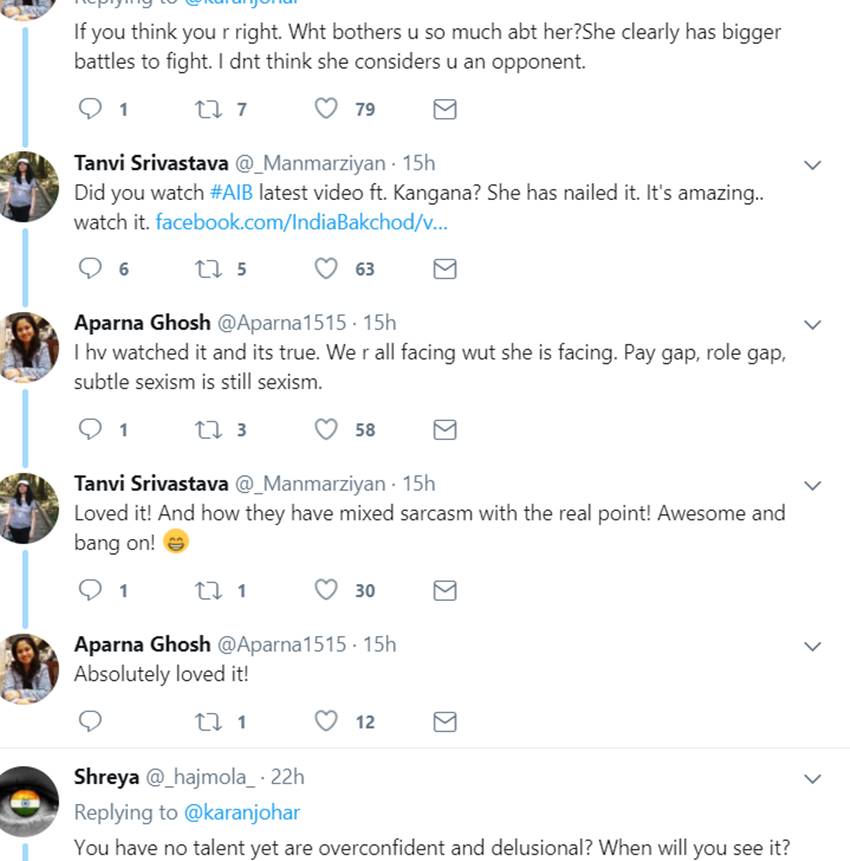Send Tanvi's AIB tweet via direct message
This screenshot has height=861, width=850.
click(445, 268)
